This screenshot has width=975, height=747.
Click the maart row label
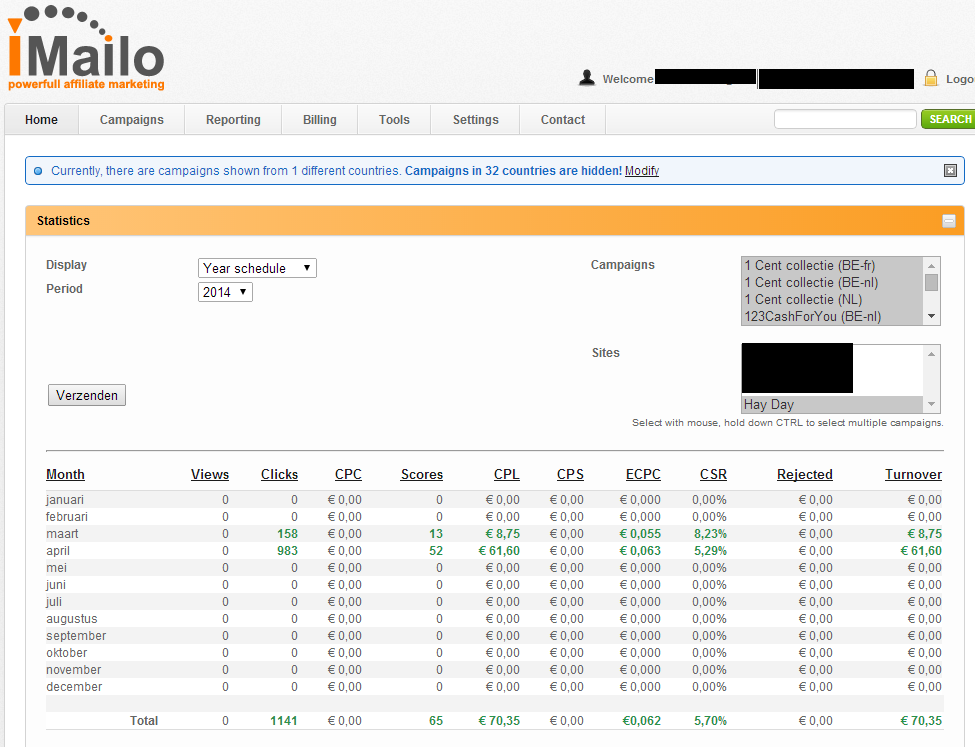[x=62, y=534]
